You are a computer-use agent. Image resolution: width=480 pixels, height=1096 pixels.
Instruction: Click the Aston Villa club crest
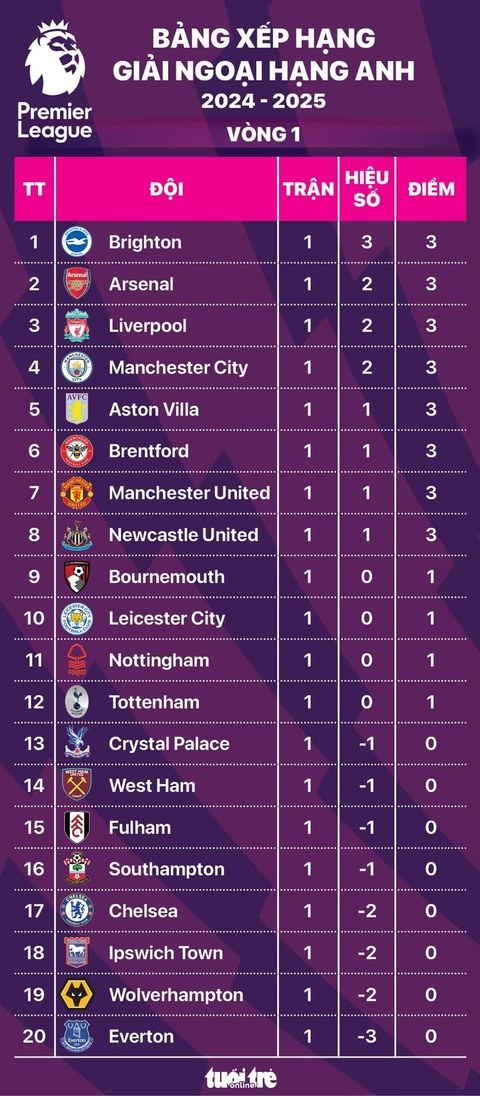point(77,409)
